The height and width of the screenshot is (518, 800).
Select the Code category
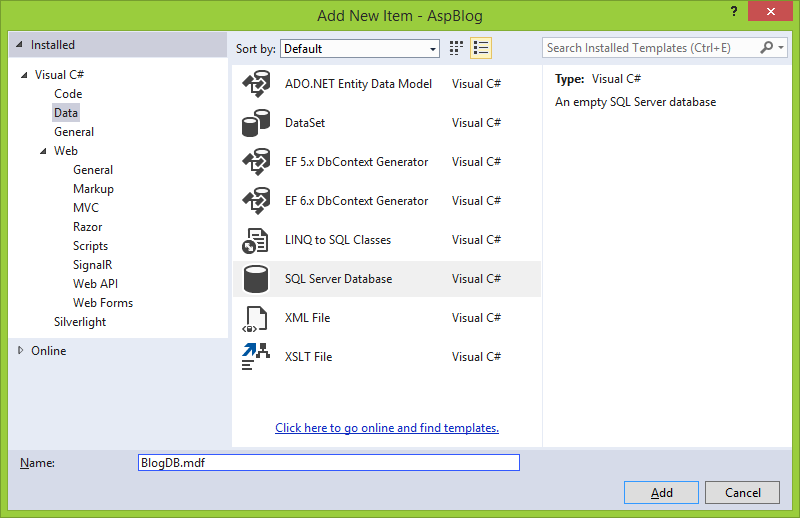(68, 94)
